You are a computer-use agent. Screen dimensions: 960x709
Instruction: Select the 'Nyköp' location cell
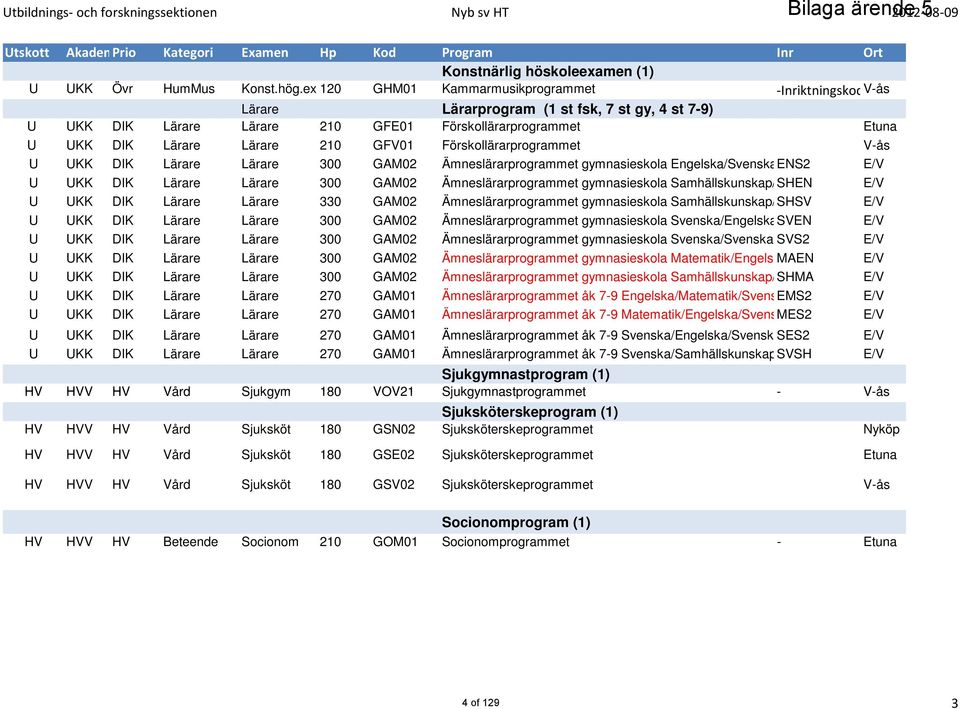[881, 429]
